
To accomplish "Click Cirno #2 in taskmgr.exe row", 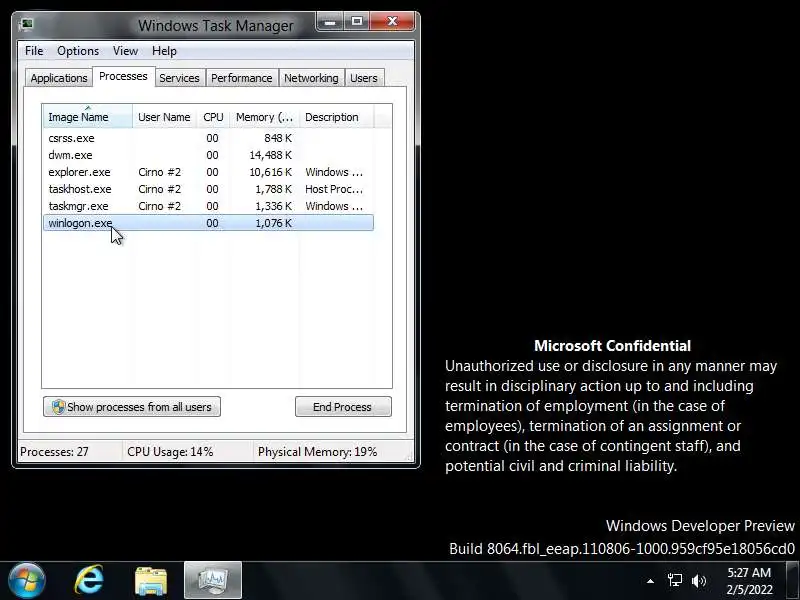I will pos(159,206).
